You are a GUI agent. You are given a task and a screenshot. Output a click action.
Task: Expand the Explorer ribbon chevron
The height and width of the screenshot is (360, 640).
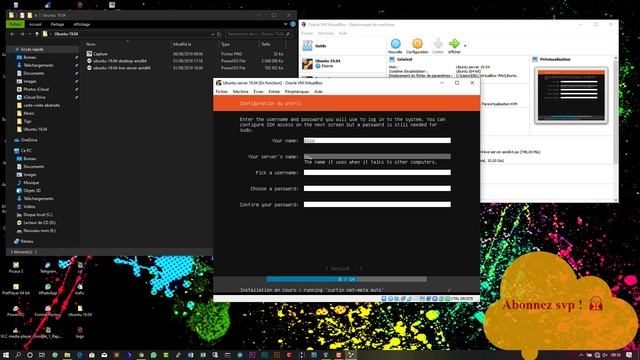pos(285,24)
